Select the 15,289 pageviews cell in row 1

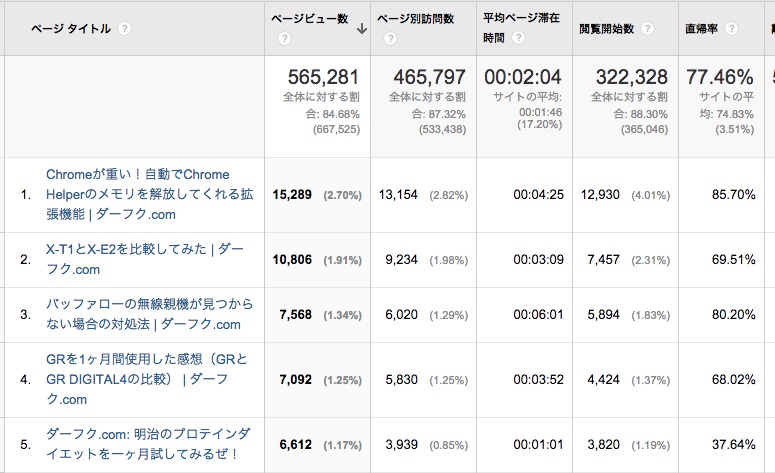coord(292,195)
